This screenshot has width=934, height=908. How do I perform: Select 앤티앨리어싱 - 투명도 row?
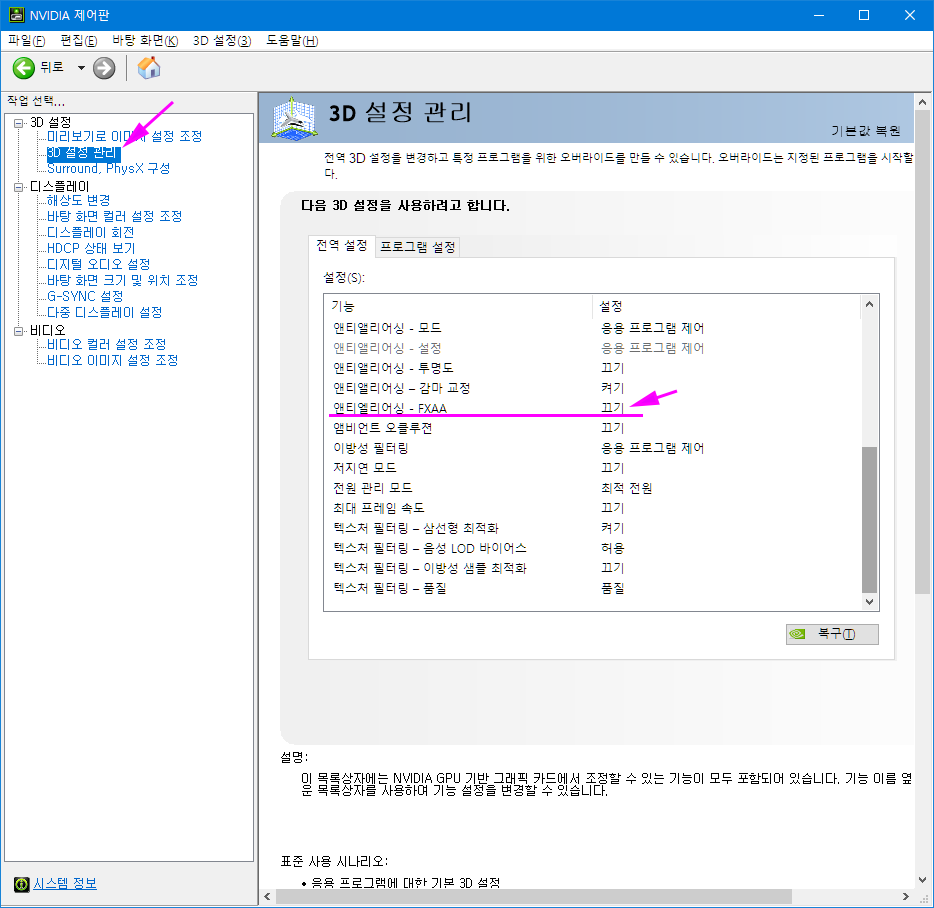point(592,368)
